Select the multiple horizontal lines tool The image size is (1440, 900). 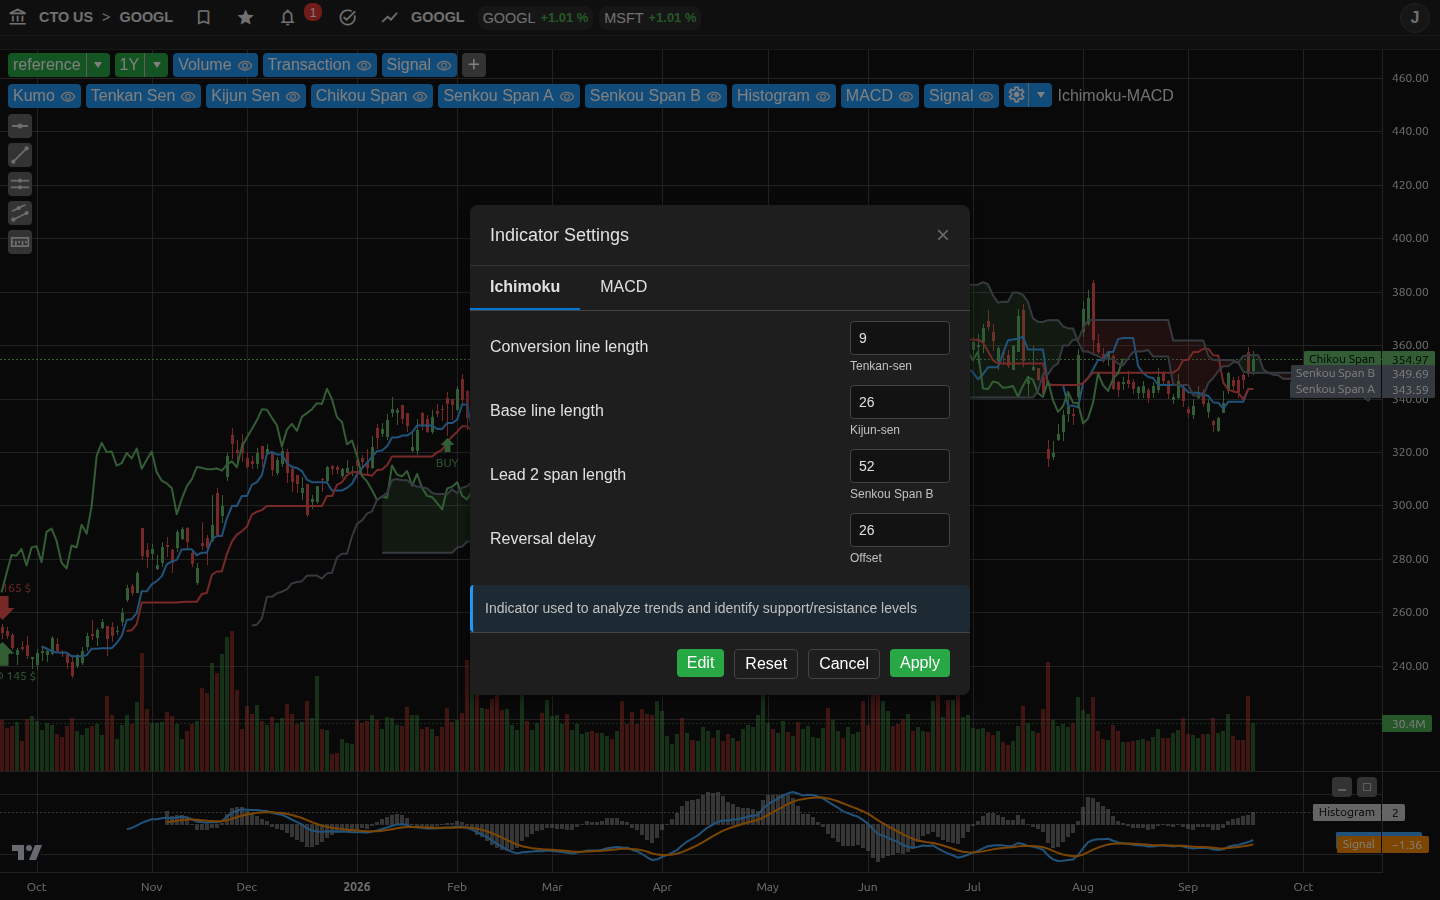(20, 184)
